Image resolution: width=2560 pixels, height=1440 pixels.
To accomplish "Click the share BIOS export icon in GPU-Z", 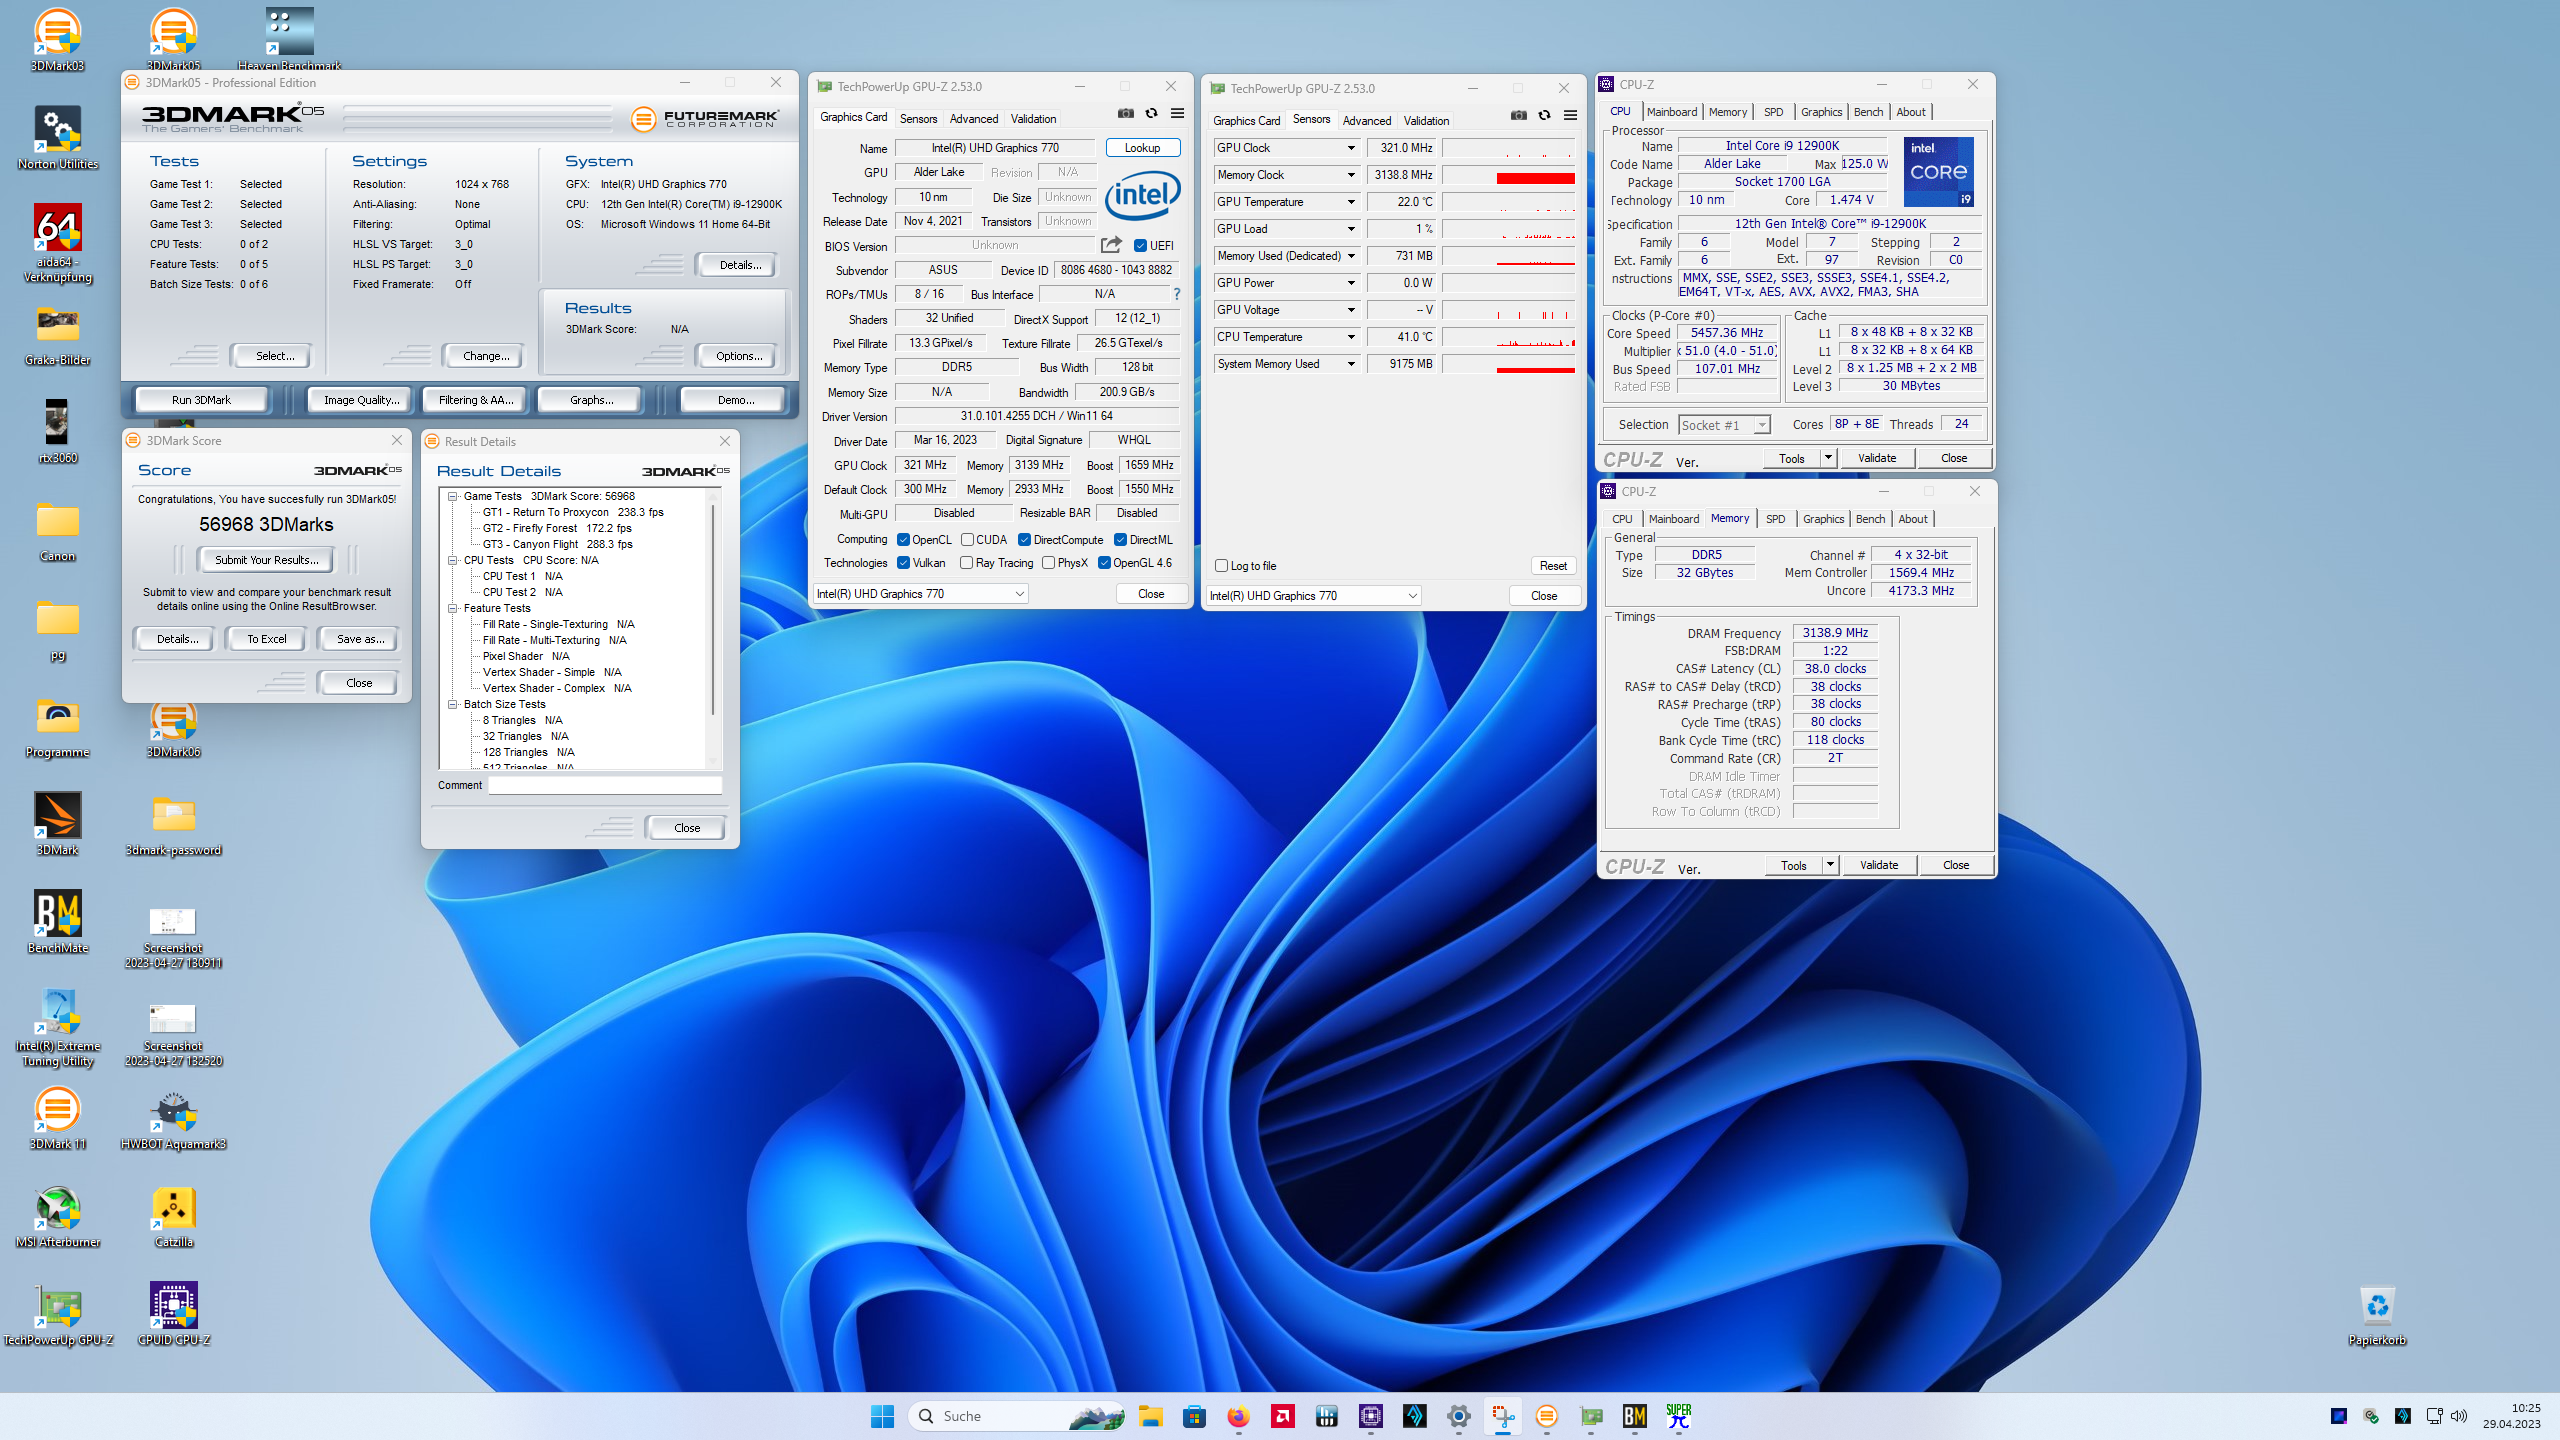I will [x=1111, y=245].
